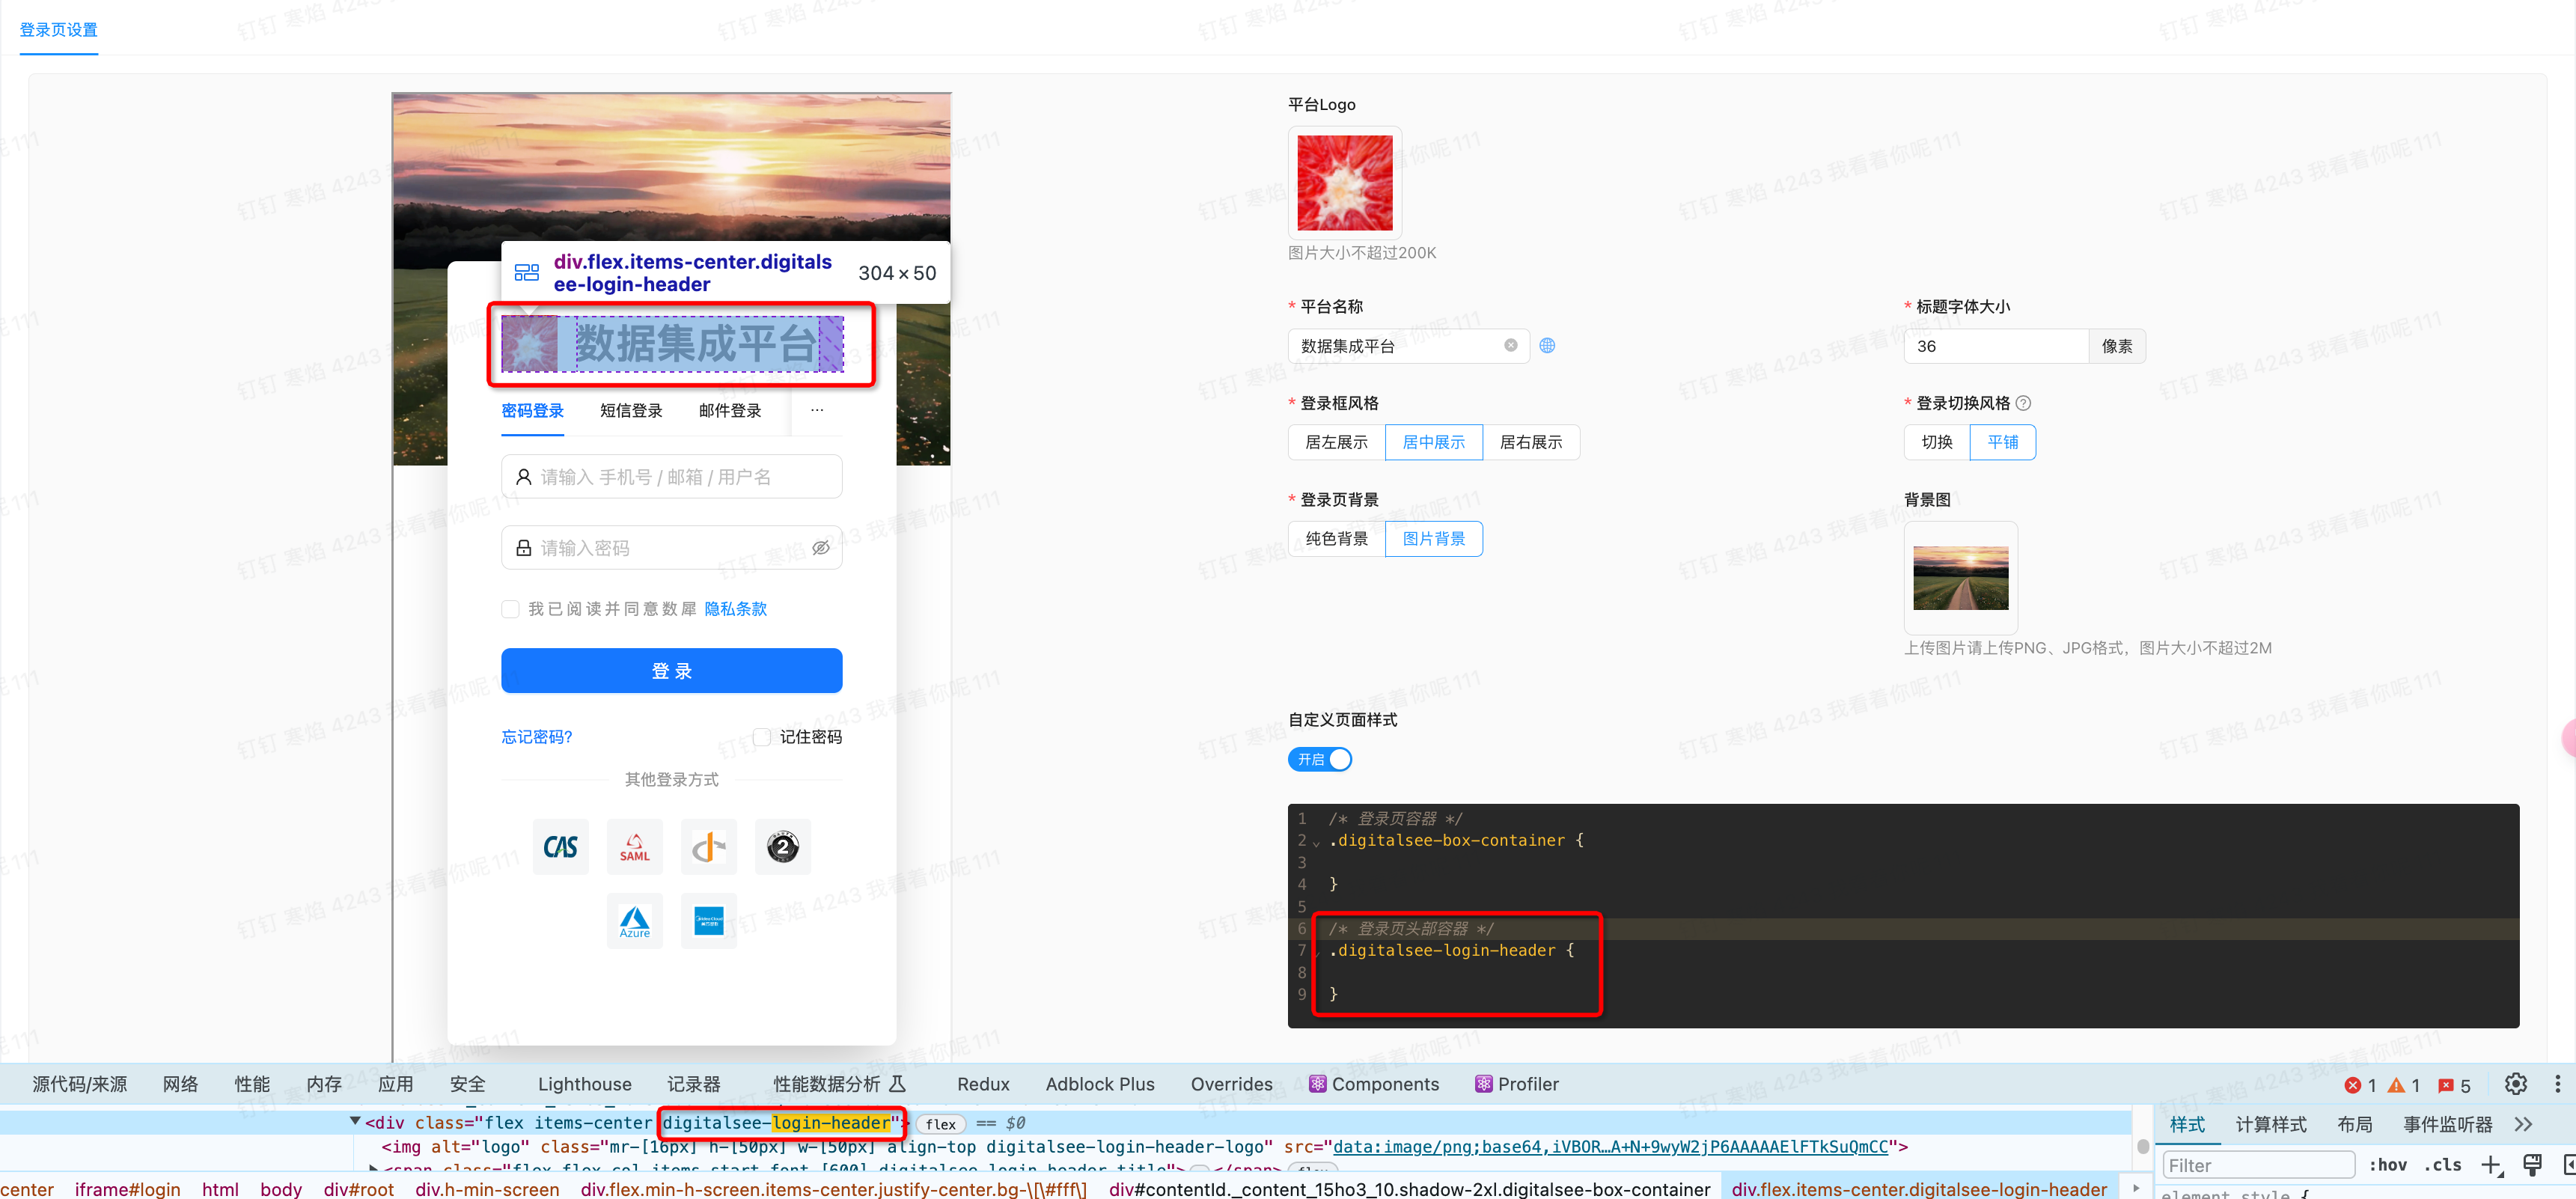Open DevTools settings gear
The image size is (2576, 1199).
point(2515,1084)
